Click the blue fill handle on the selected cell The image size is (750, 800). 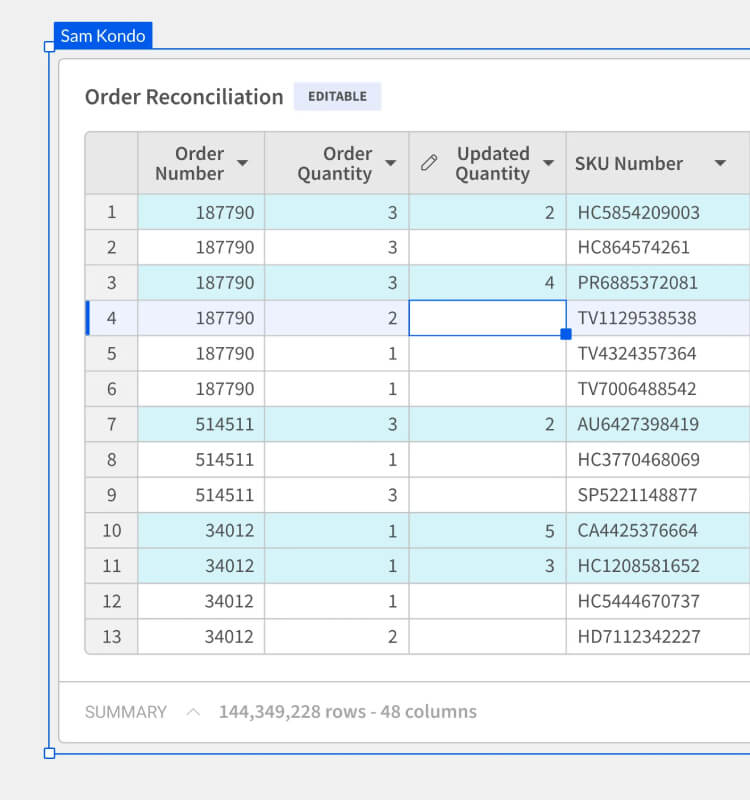click(x=566, y=334)
